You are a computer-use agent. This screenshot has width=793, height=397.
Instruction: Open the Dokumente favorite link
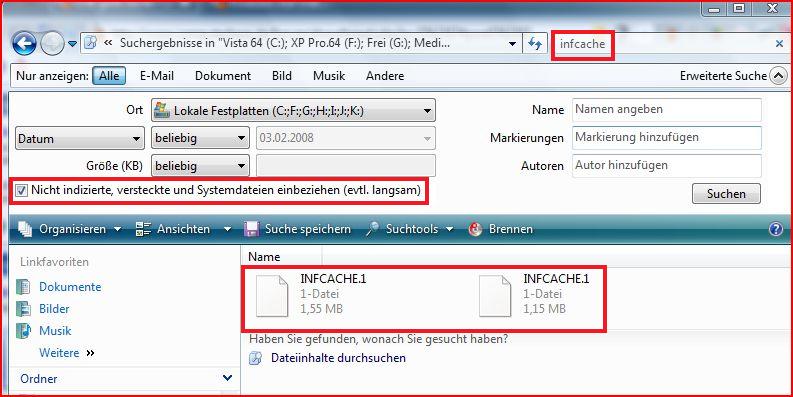[x=70, y=287]
